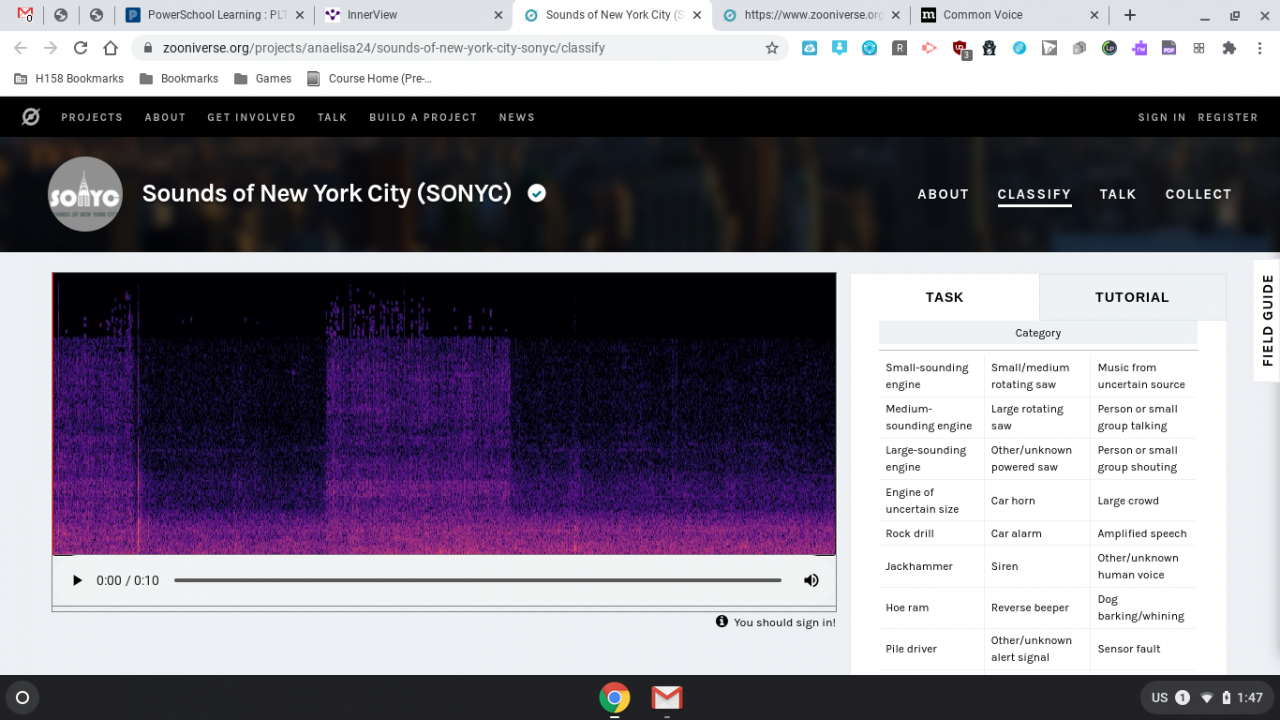Click the spectrogram image
This screenshot has height=720, width=1280.
click(444, 413)
